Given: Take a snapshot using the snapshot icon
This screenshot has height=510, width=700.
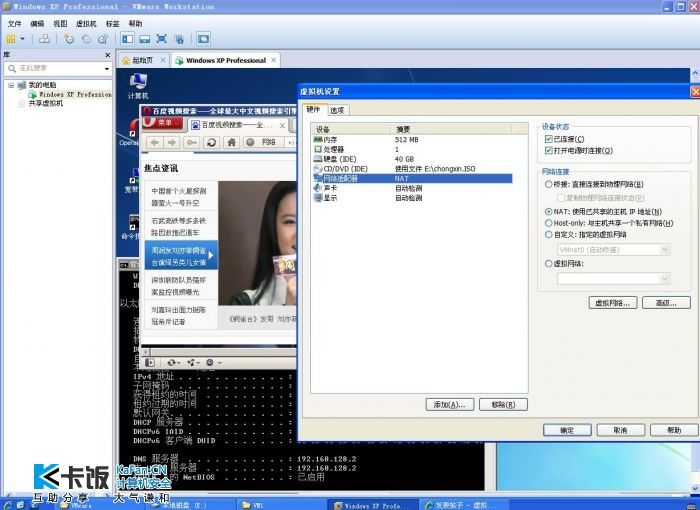Looking at the screenshot, I should tap(69, 39).
